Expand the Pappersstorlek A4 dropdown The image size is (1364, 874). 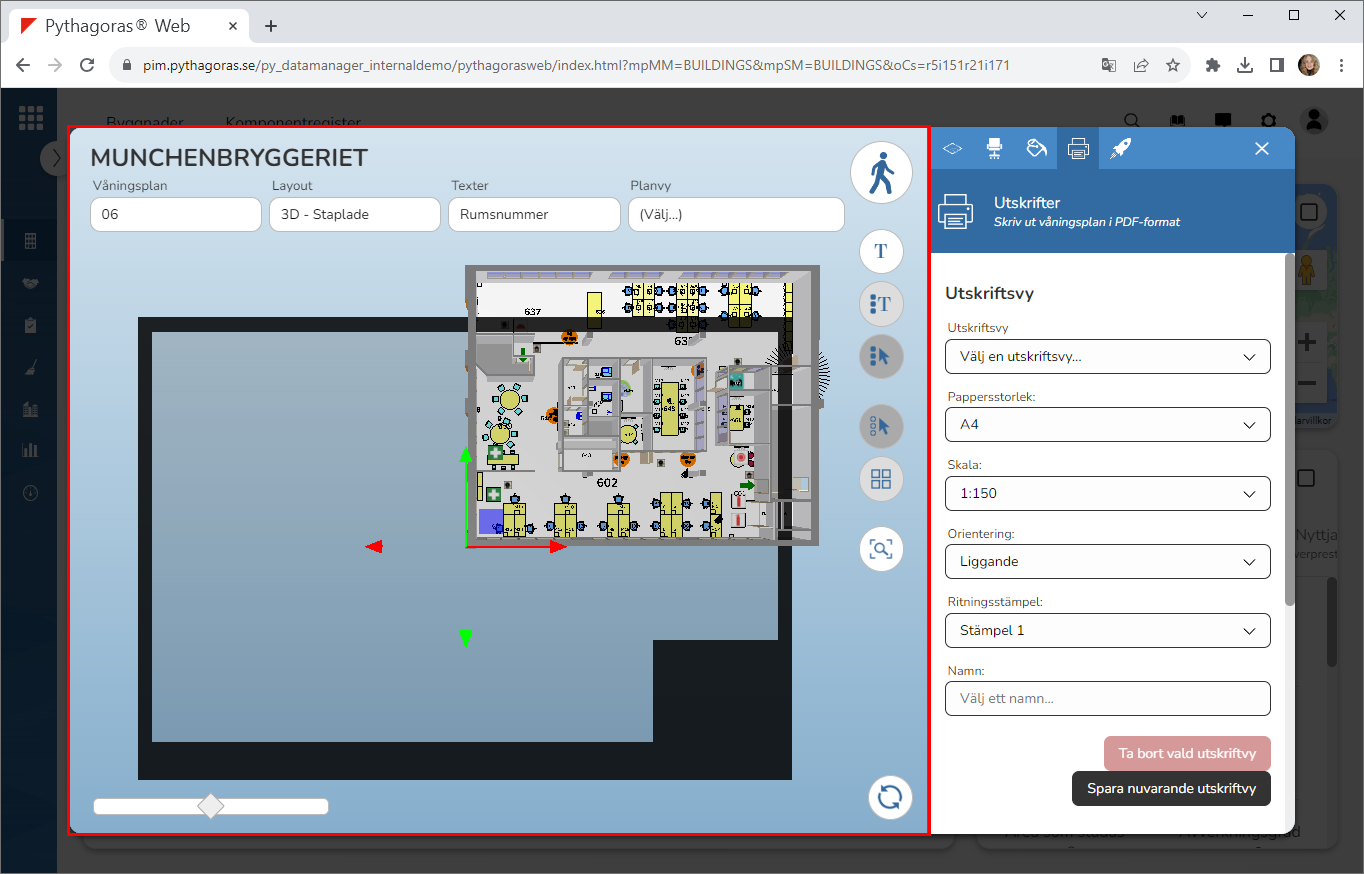[1107, 425]
